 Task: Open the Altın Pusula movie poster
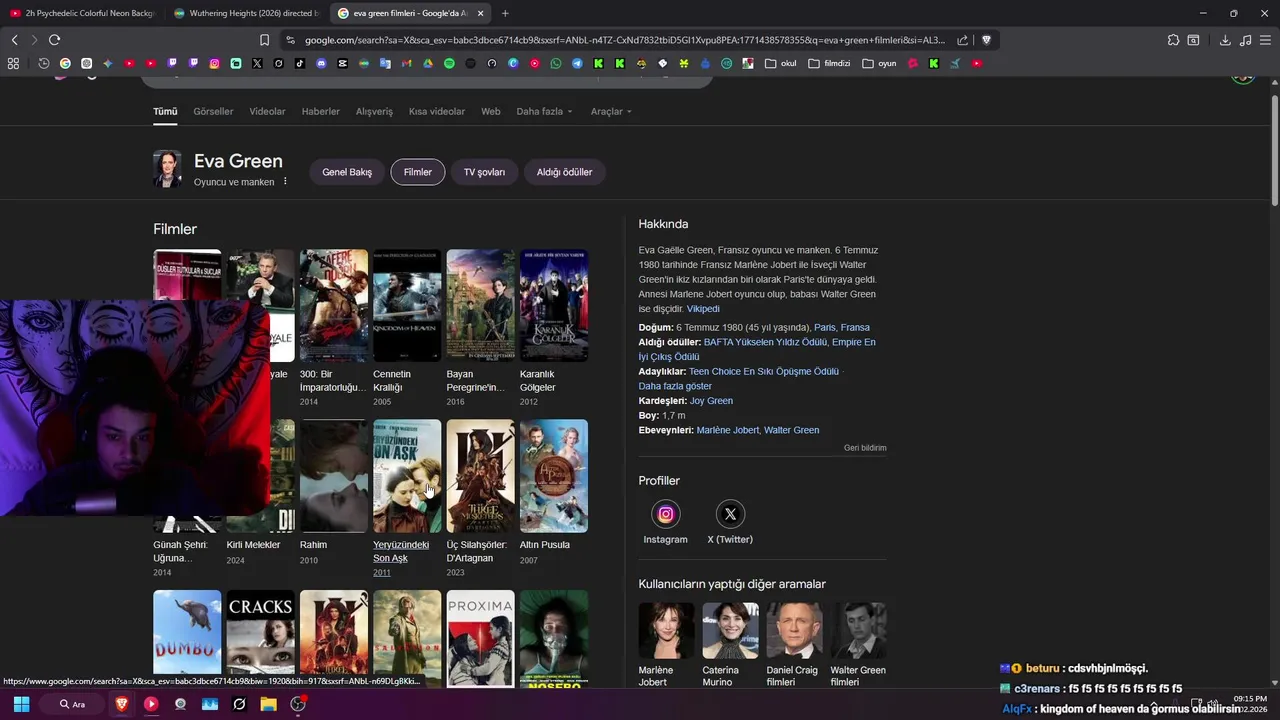tap(554, 476)
